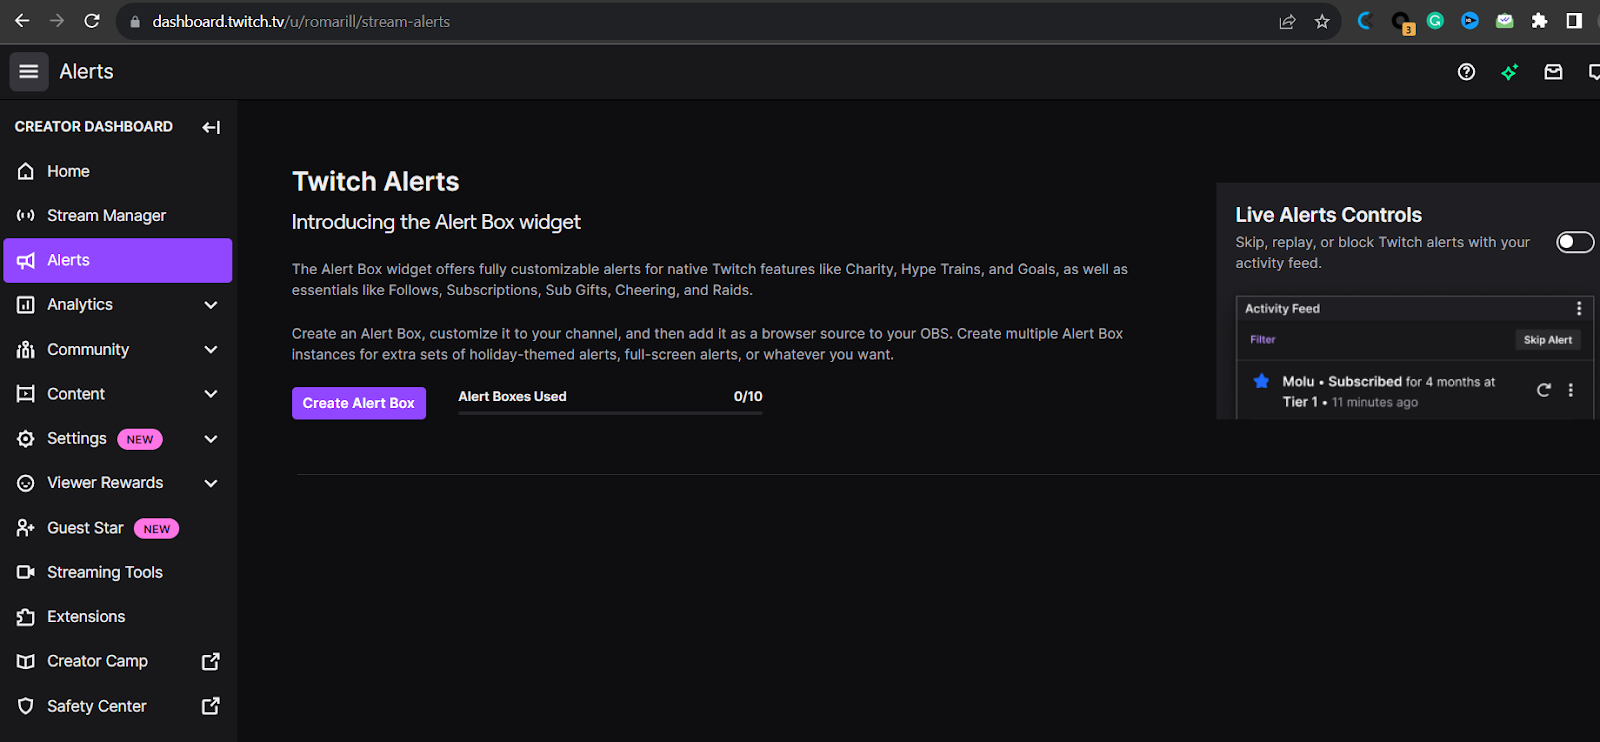This screenshot has height=742, width=1600.
Task: Expand the Settings section chevron
Action: click(211, 439)
